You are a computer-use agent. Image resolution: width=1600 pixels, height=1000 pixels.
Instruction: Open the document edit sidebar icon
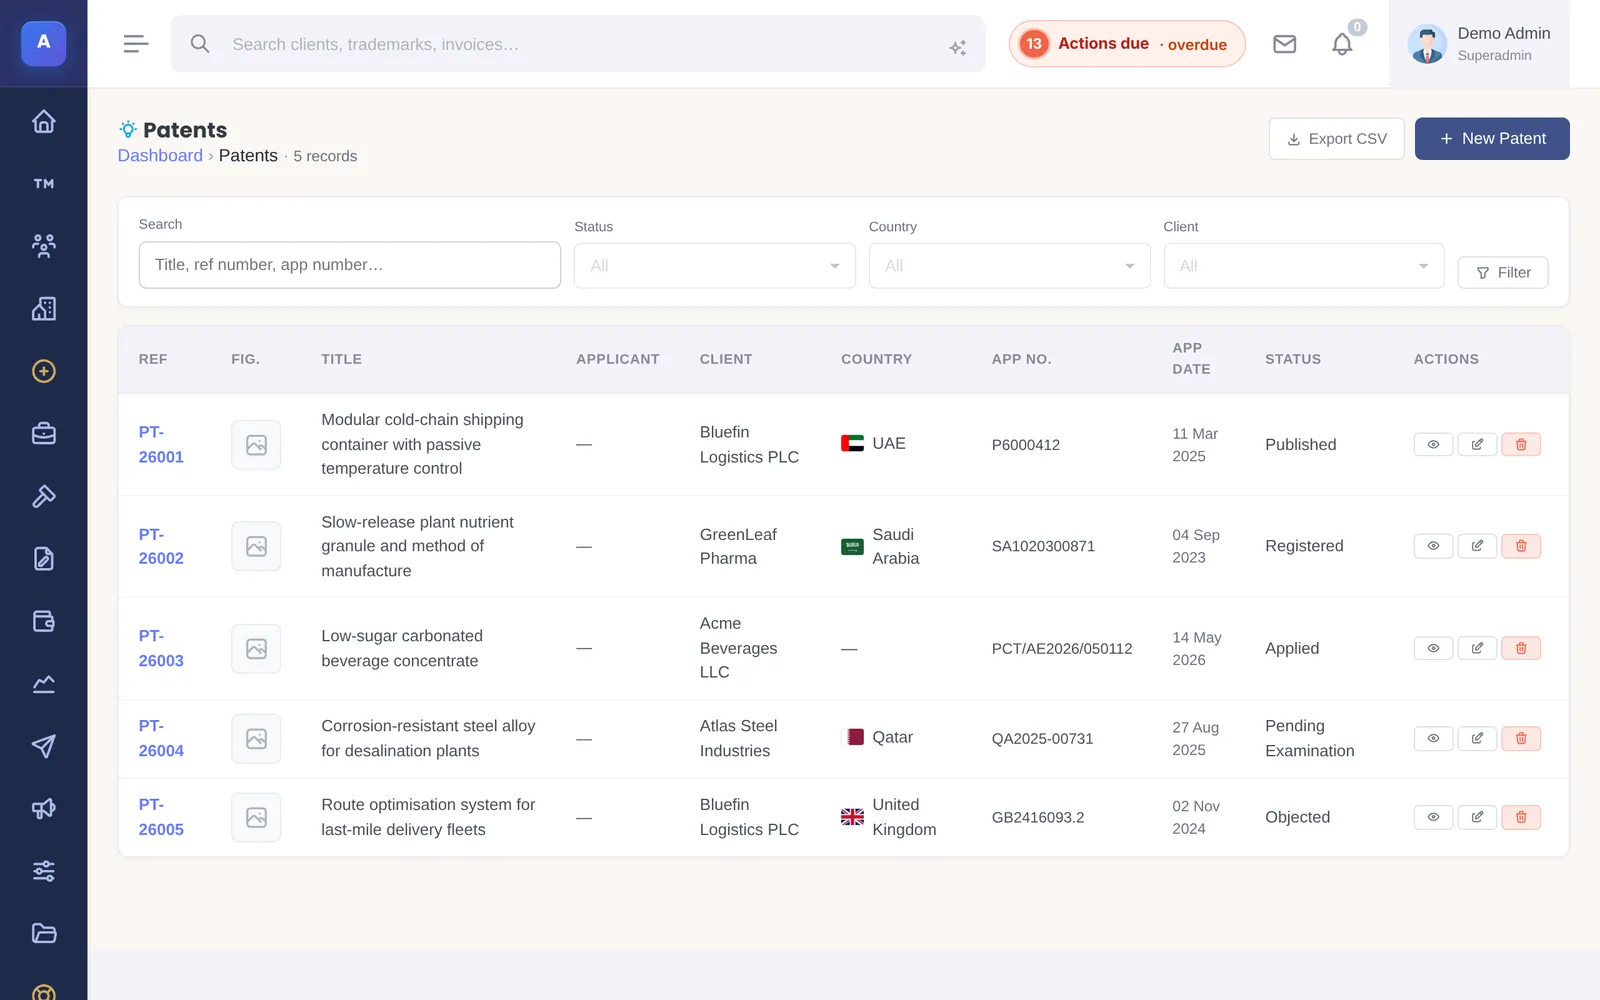(43, 559)
